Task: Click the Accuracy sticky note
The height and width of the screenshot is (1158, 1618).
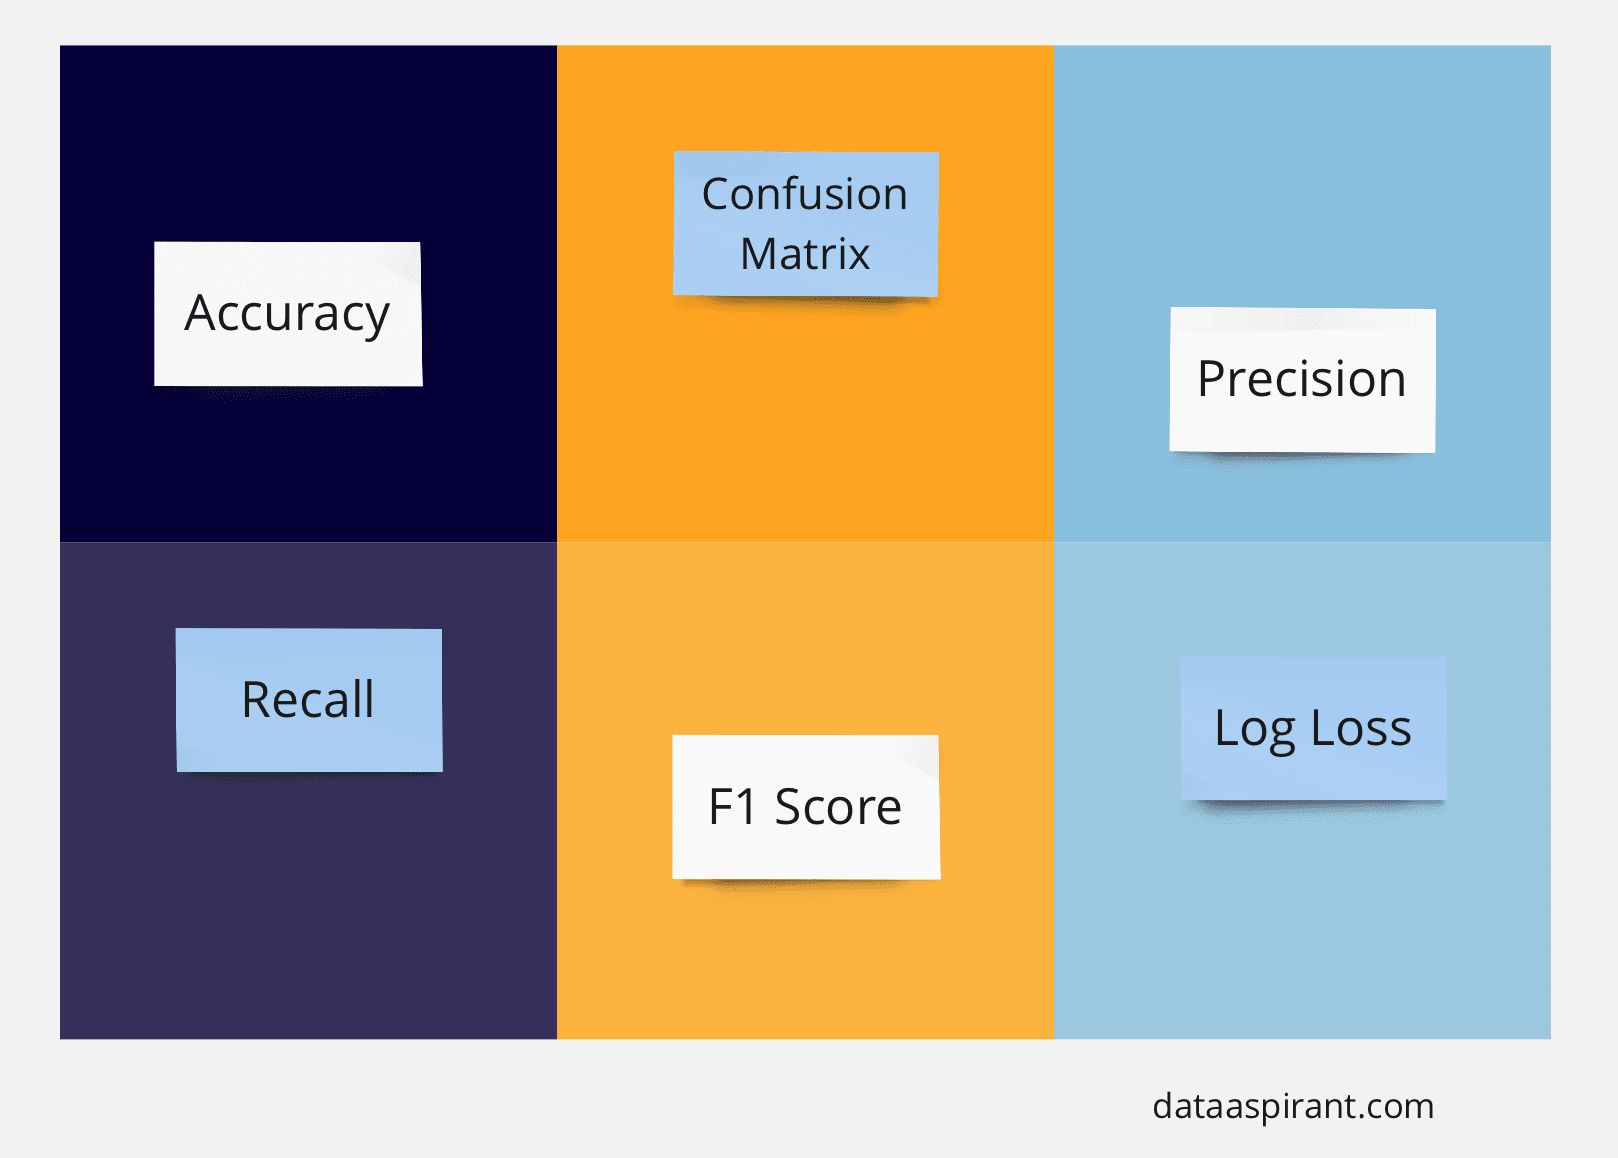Action: tap(288, 314)
